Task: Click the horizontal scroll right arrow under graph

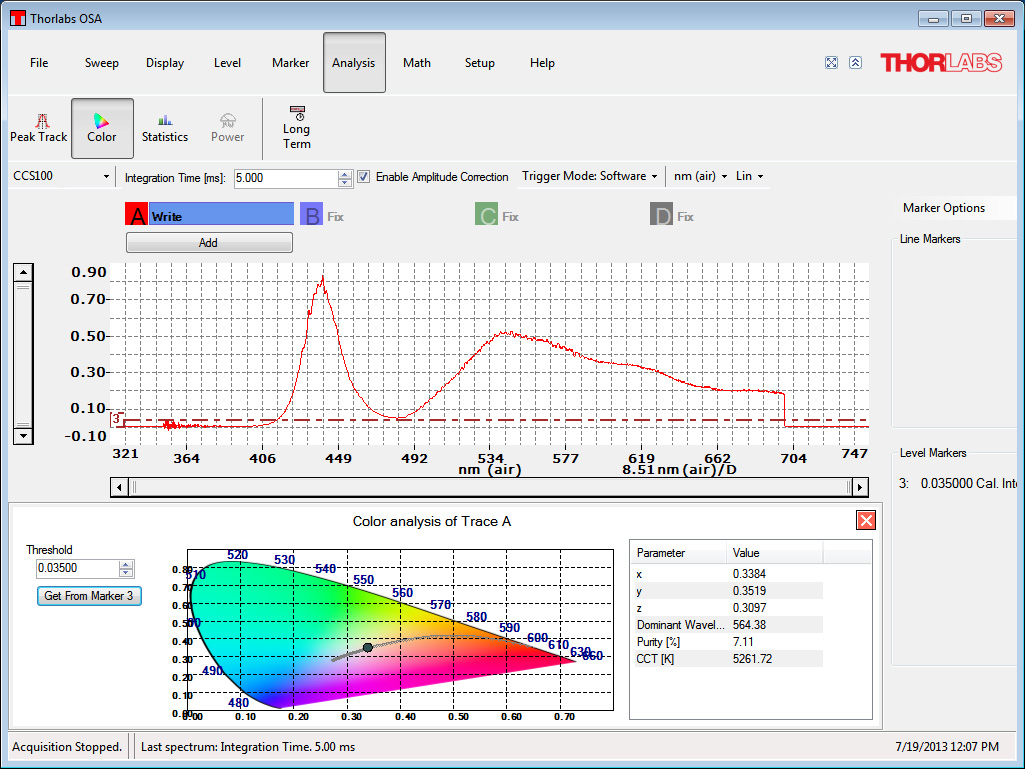Action: 860,487
